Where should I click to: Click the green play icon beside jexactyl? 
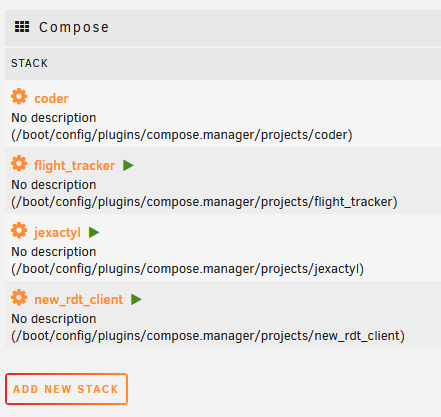click(94, 232)
